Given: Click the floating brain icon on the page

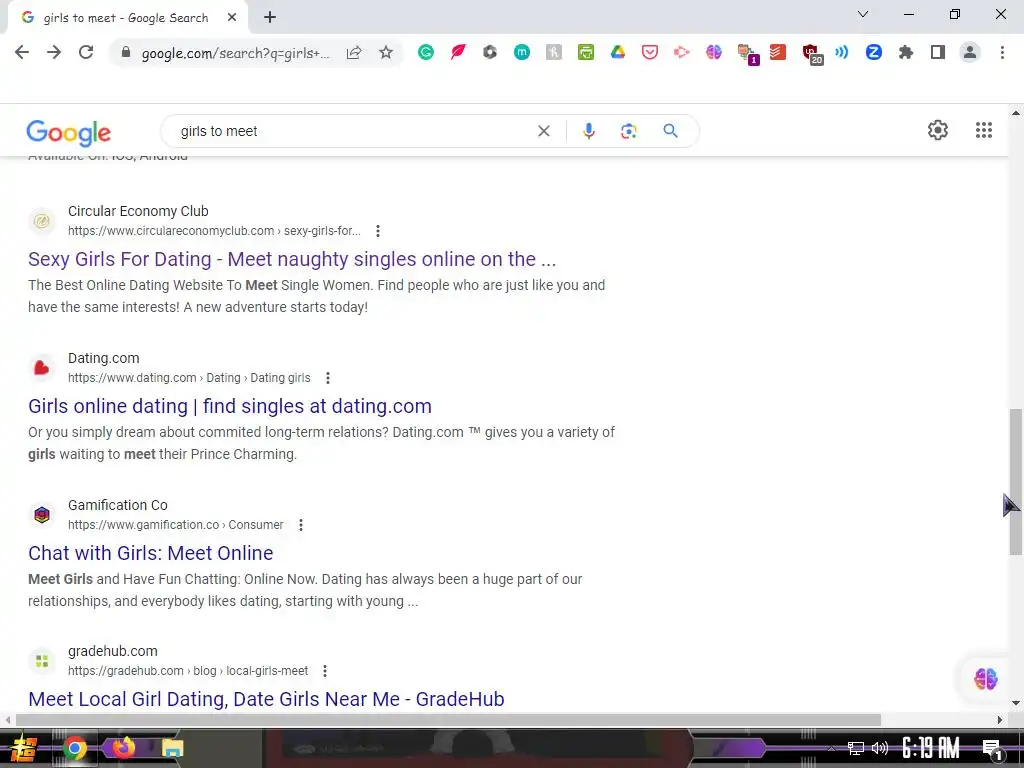Looking at the screenshot, I should 985,679.
